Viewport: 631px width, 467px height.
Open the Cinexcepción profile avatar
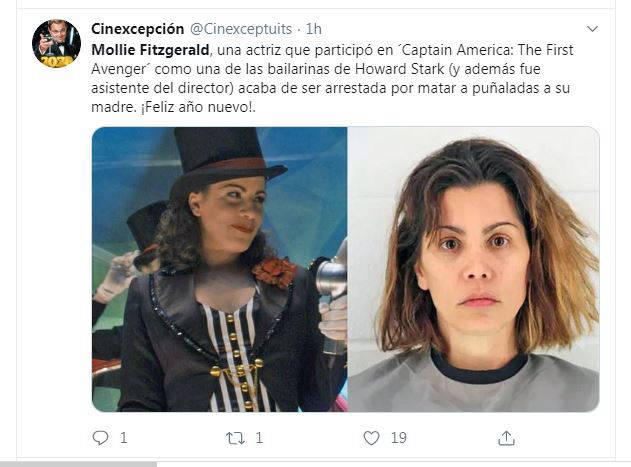pyautogui.click(x=56, y=43)
